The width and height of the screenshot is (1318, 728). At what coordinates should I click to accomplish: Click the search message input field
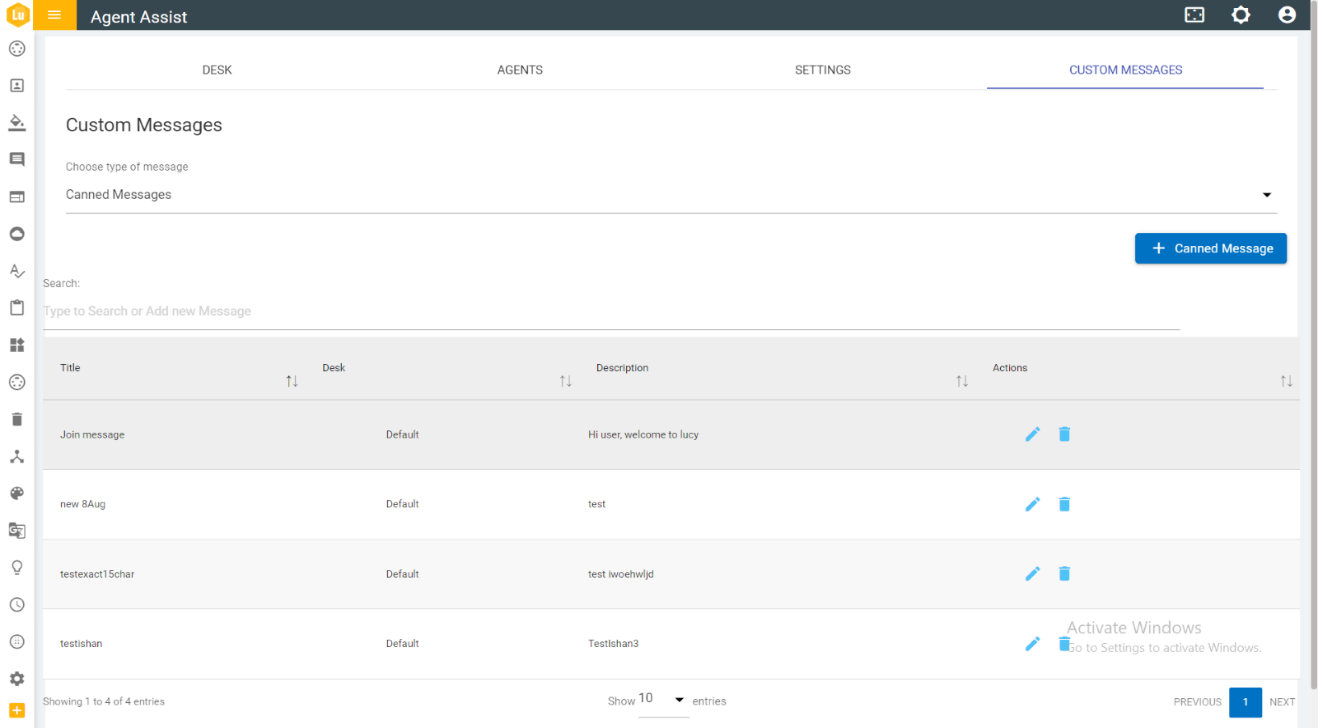(x=610, y=311)
